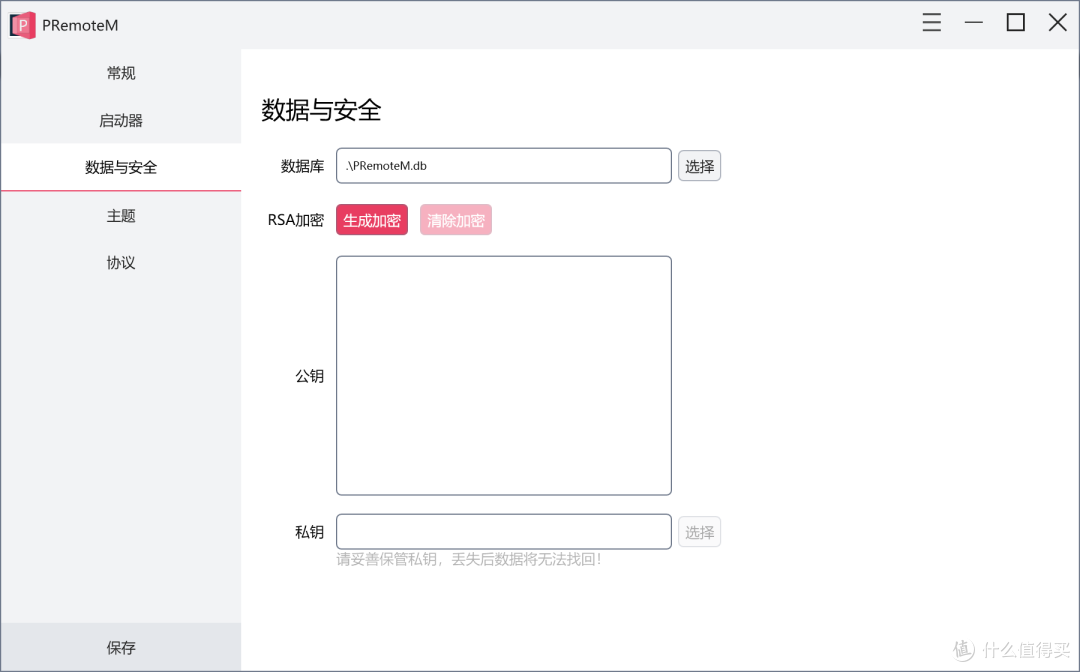Click the 数据与安全 page heading

pos(319,111)
